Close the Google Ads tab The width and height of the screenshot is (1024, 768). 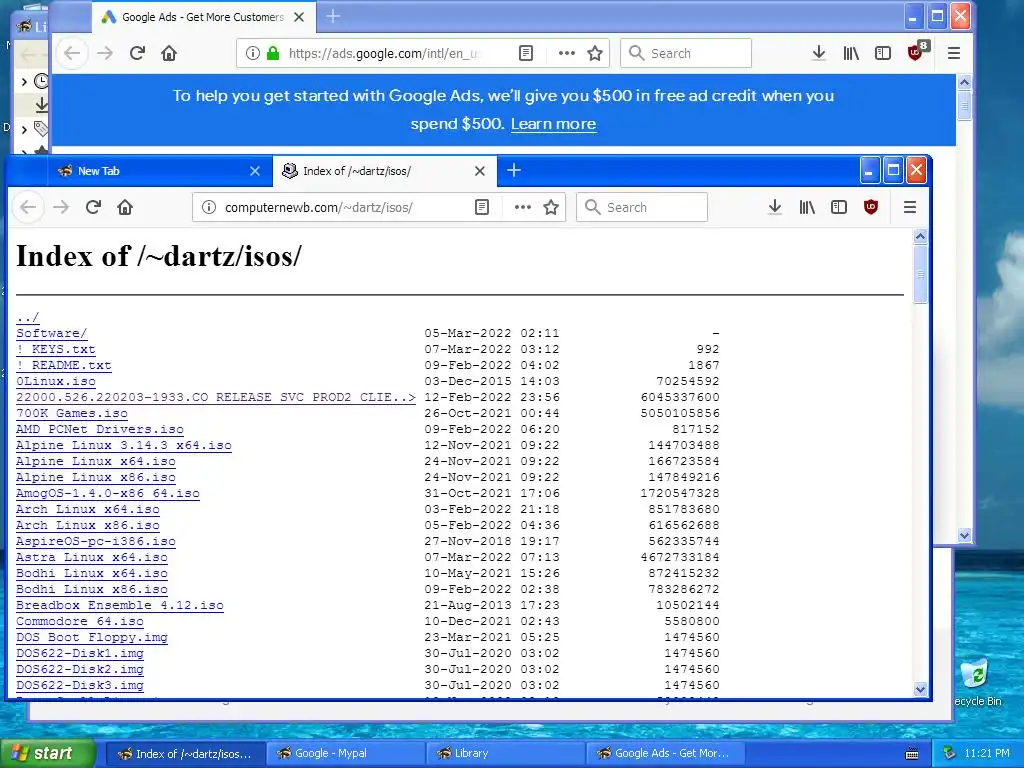(299, 17)
